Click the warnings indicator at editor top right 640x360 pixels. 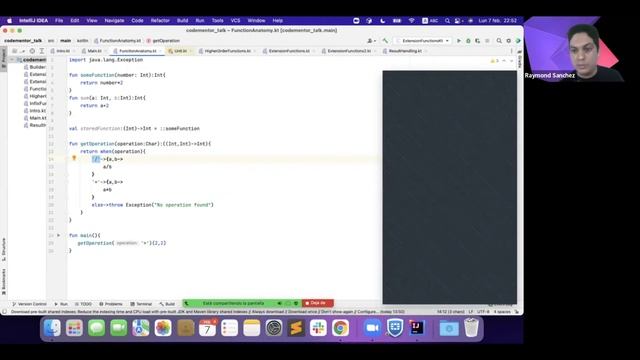(495, 61)
